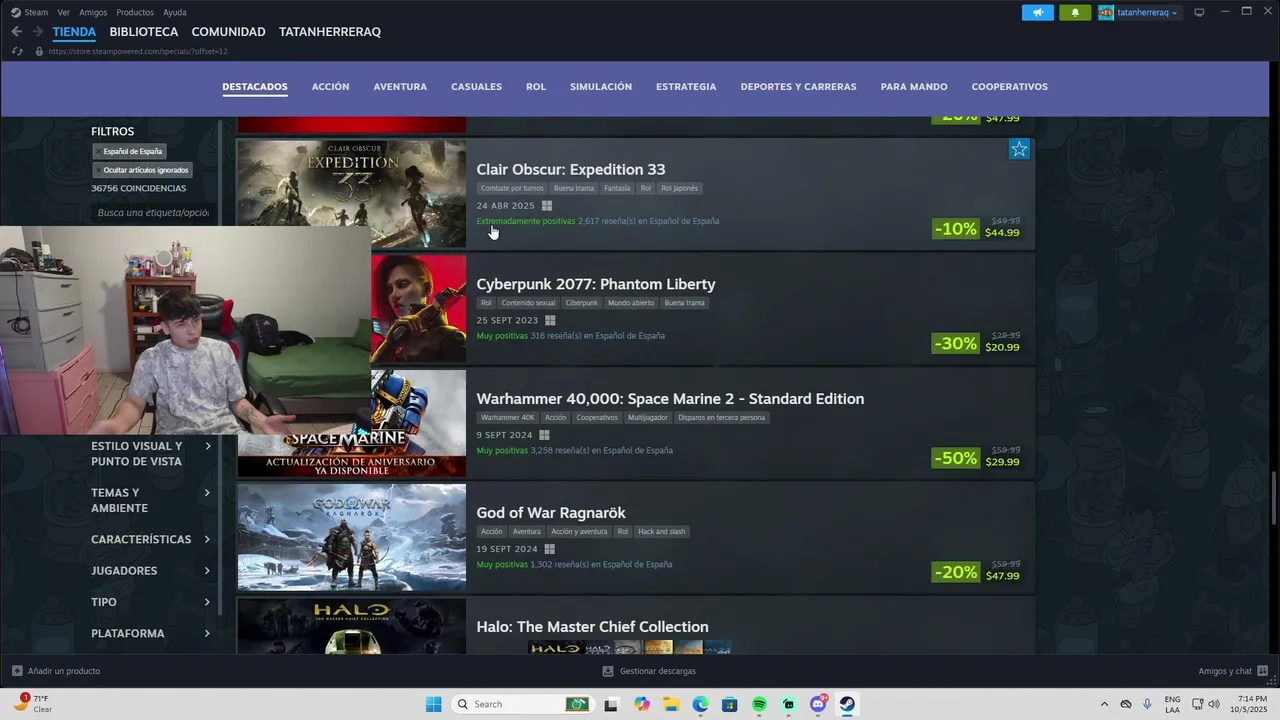Remove the Español de España filter
The width and height of the screenshot is (1280, 720).
pos(132,152)
